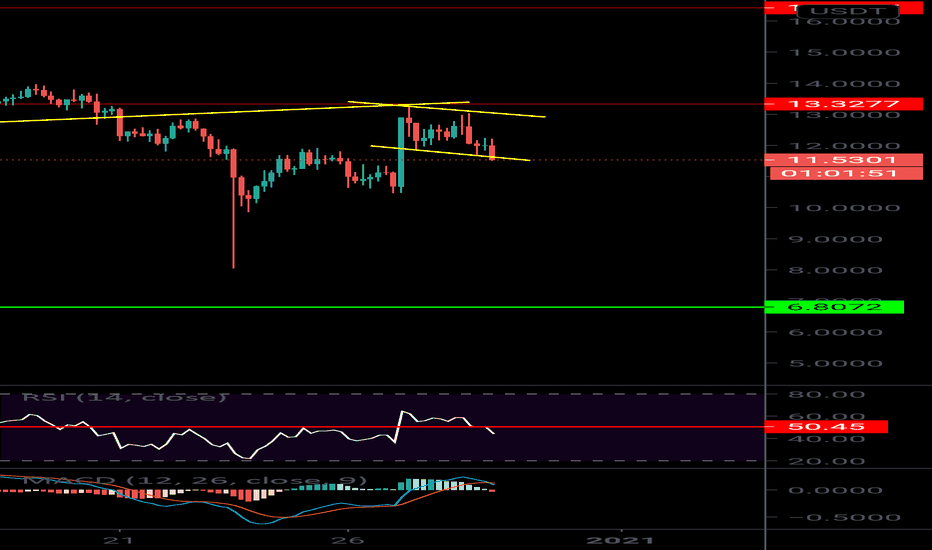This screenshot has width=932, height=550.
Task: Select the upper descending yellow channel line
Action: (x=446, y=109)
